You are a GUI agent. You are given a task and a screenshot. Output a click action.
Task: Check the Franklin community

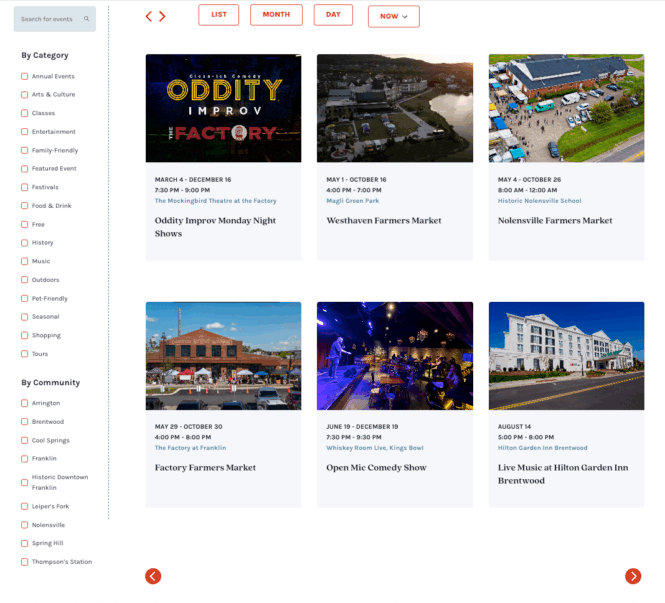(25, 459)
